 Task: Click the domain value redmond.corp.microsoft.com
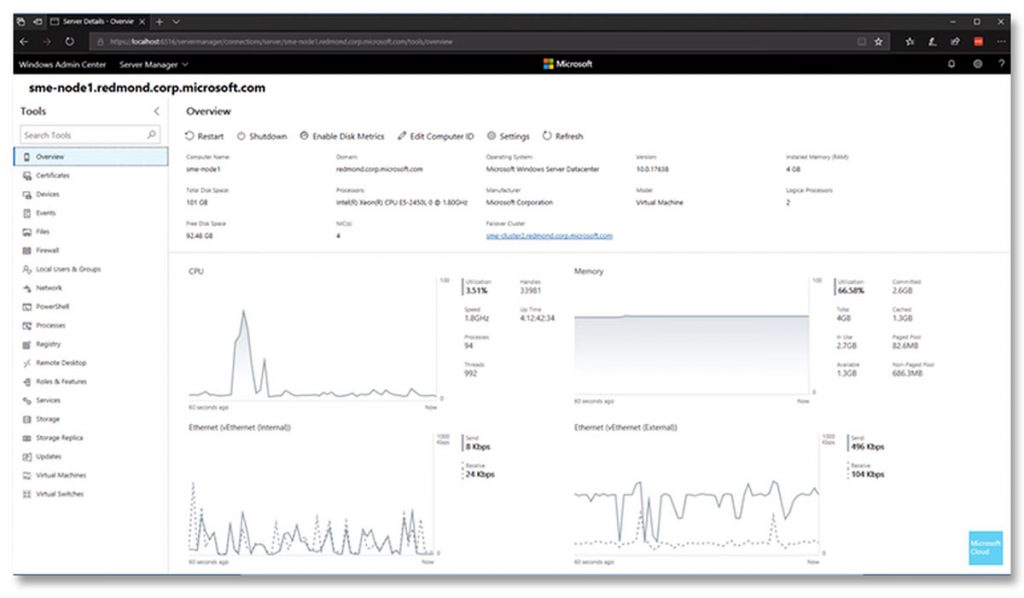point(379,169)
